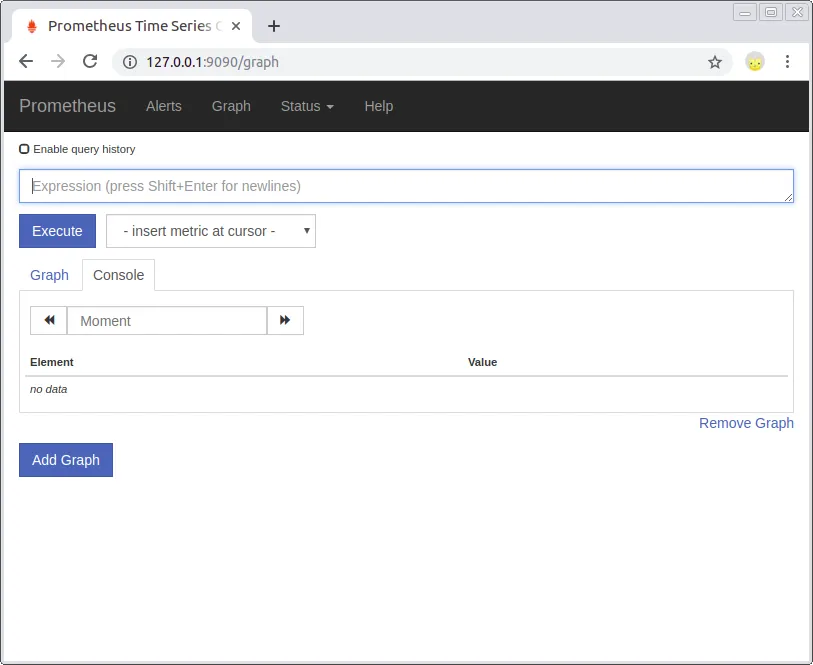Click the Prometheus brand title

pyautogui.click(x=67, y=106)
